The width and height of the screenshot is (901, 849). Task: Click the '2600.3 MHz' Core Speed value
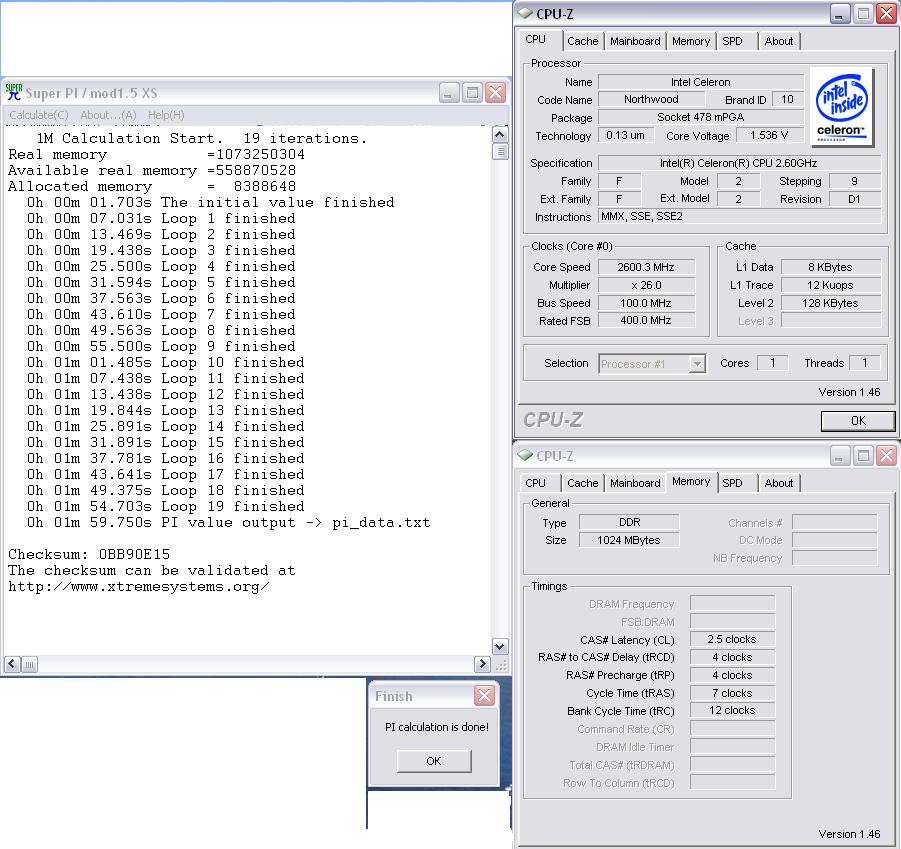point(646,267)
